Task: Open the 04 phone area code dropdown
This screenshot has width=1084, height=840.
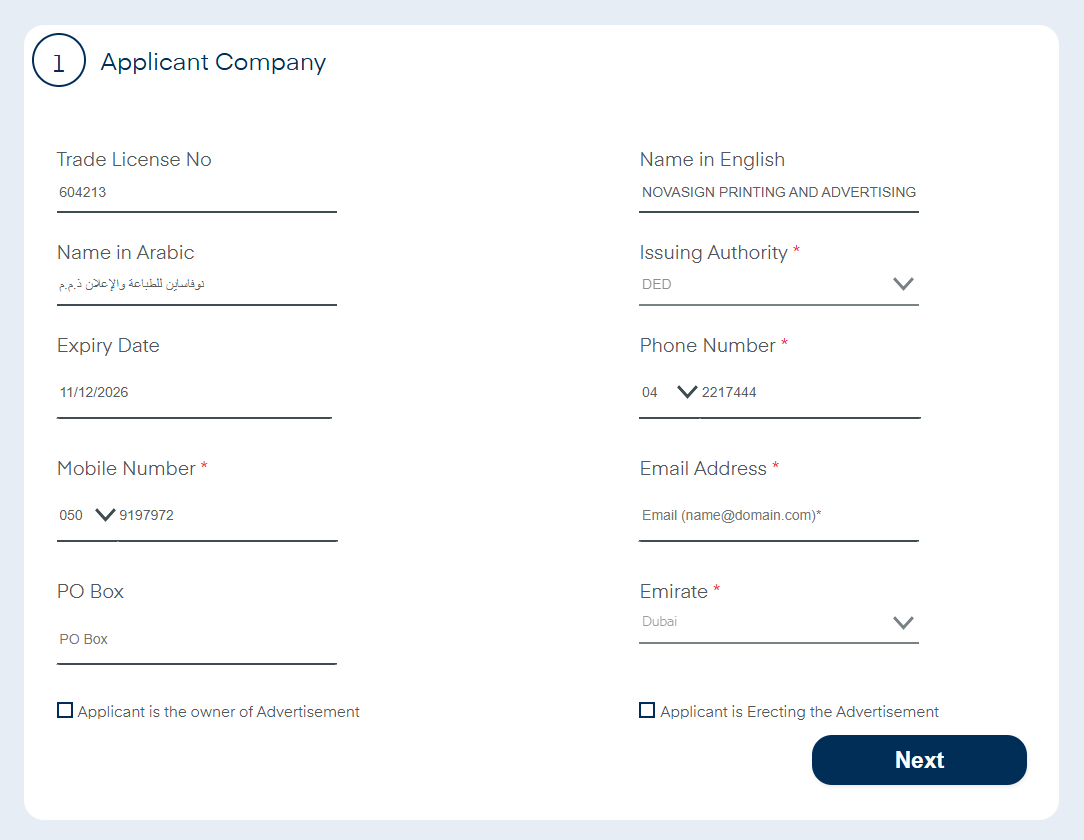Action: pos(668,392)
